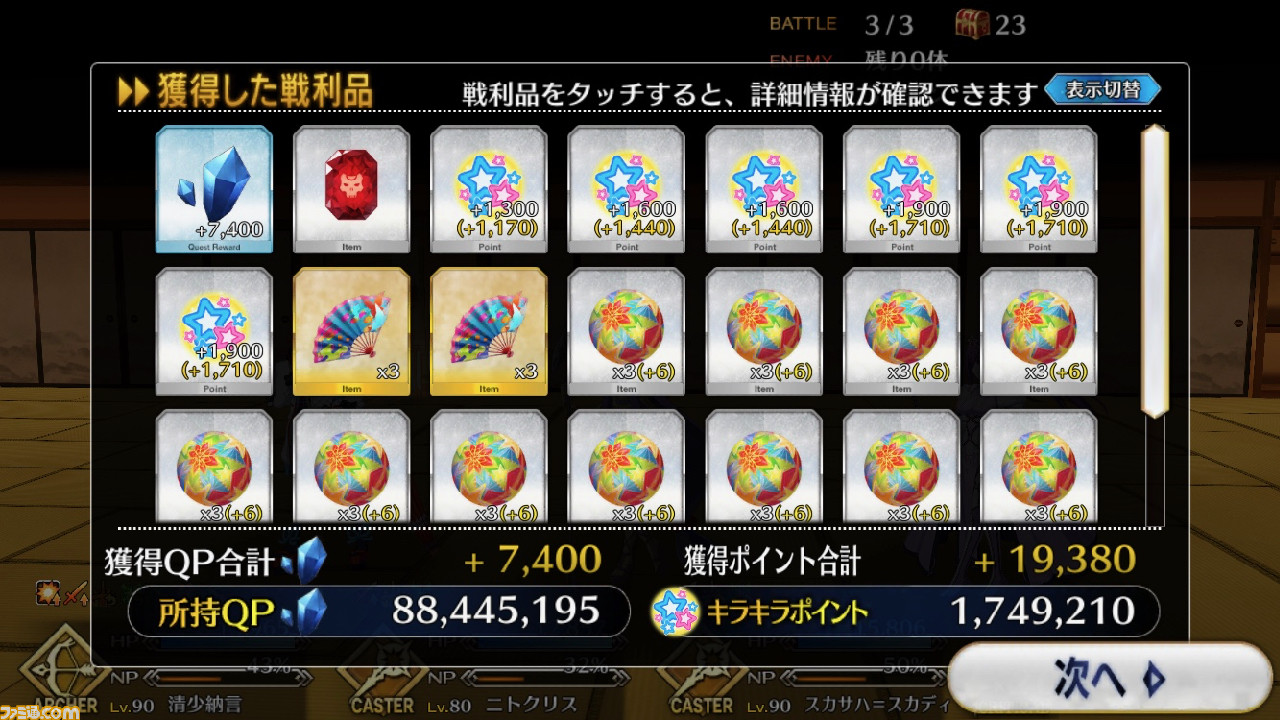This screenshot has width=1280, height=720.
Task: Select the first +1,900 star point reward in top row
Action: pyautogui.click(x=901, y=190)
